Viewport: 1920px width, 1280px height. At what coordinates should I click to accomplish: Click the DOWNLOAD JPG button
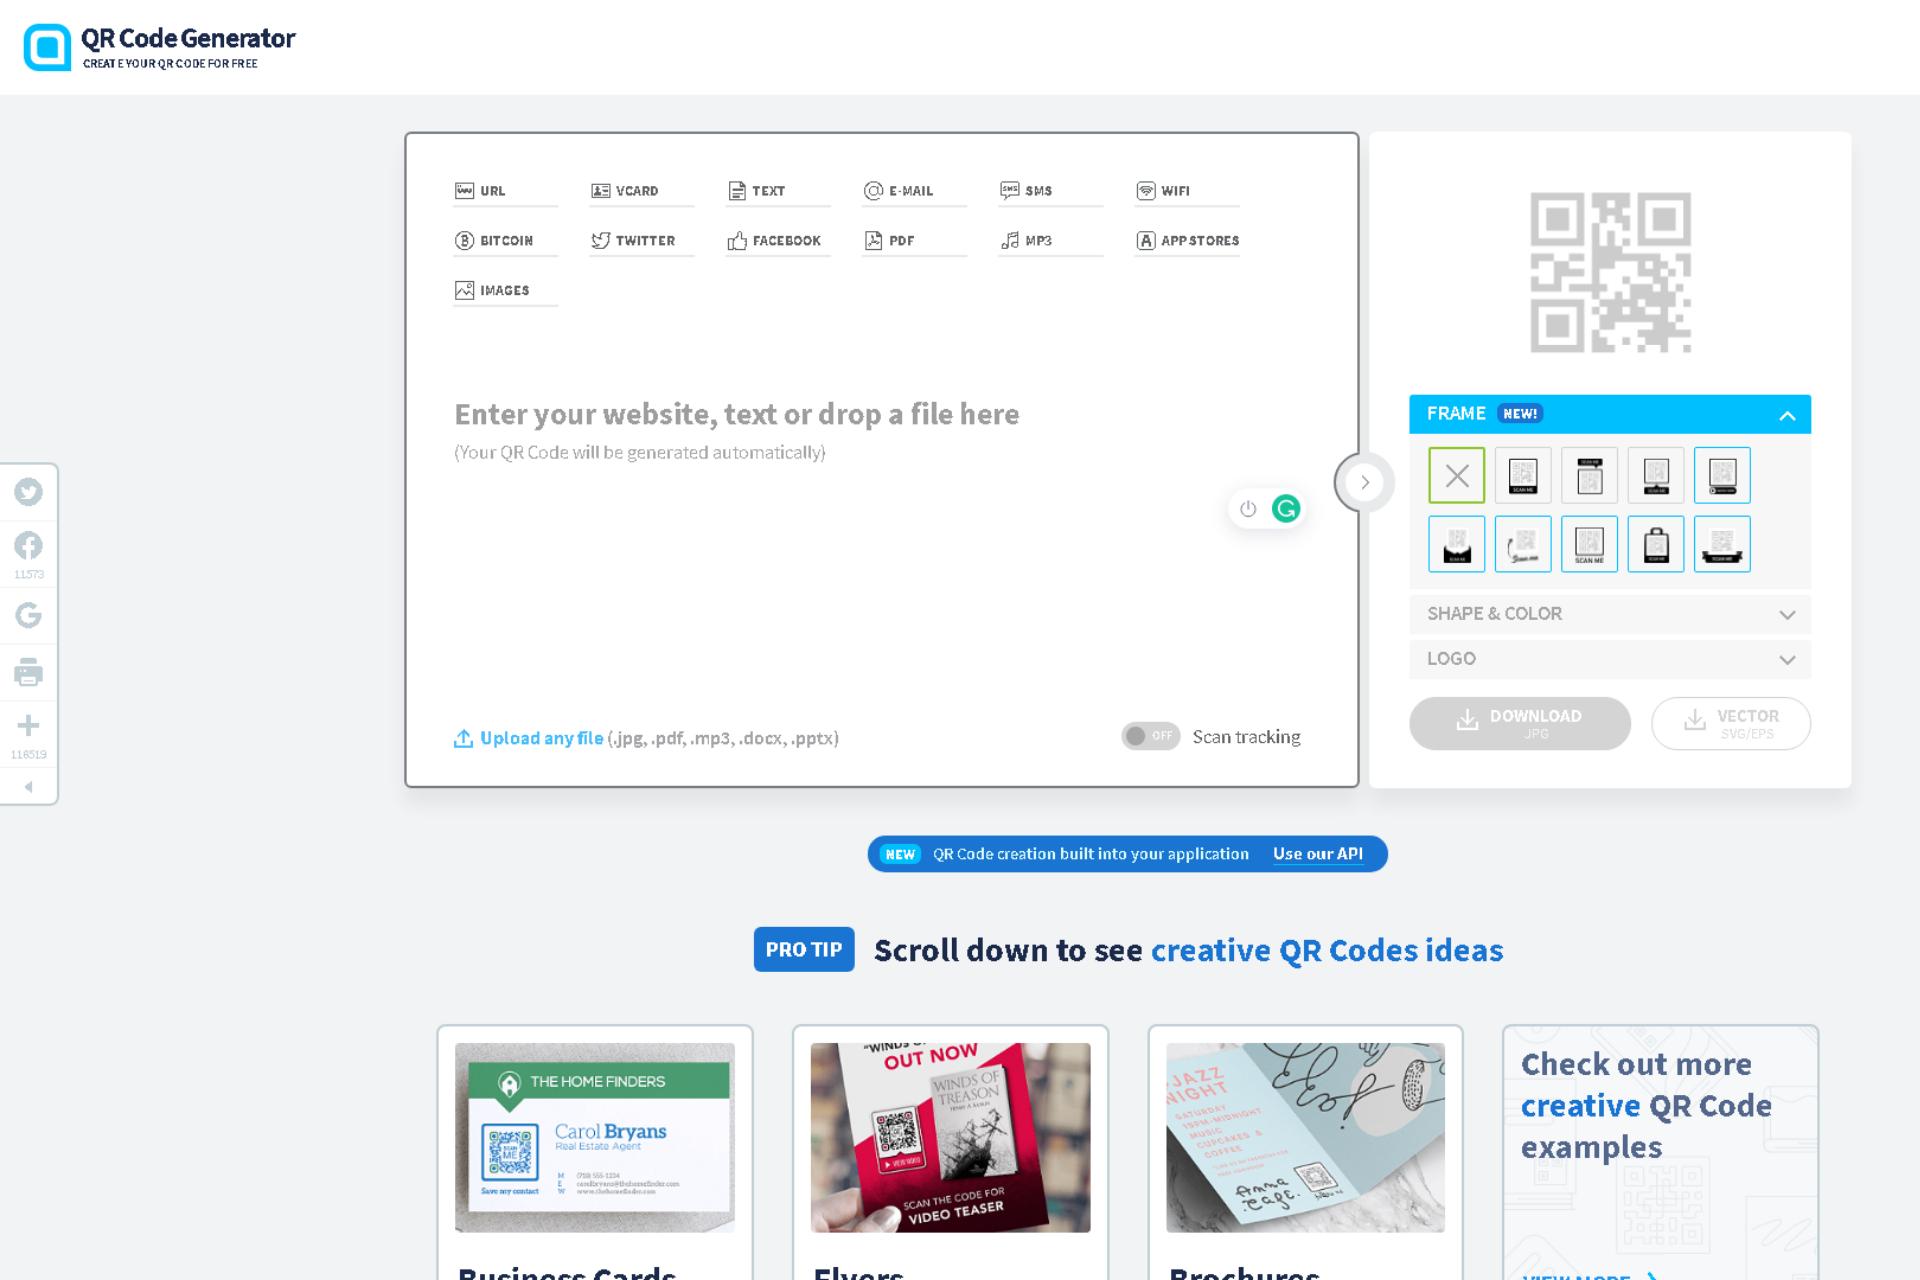(x=1520, y=723)
